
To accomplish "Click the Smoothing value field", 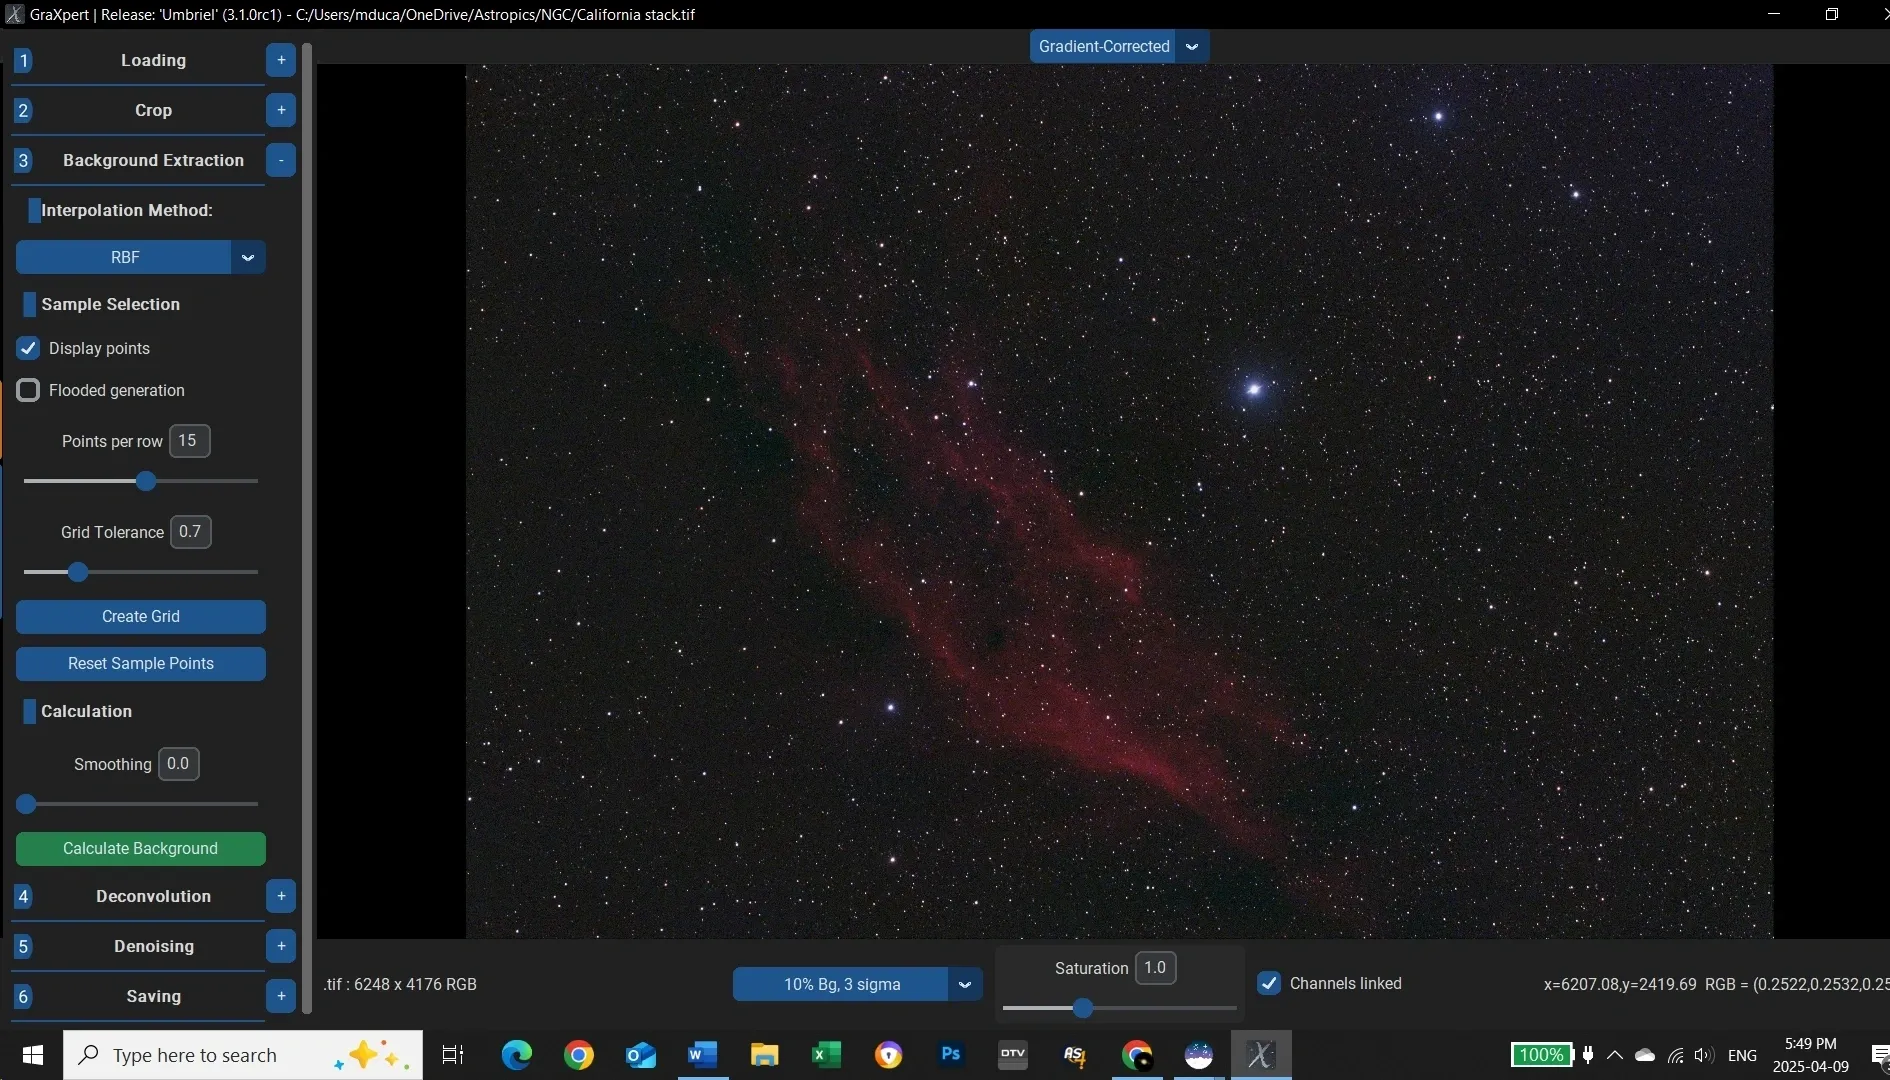I will 178,764.
